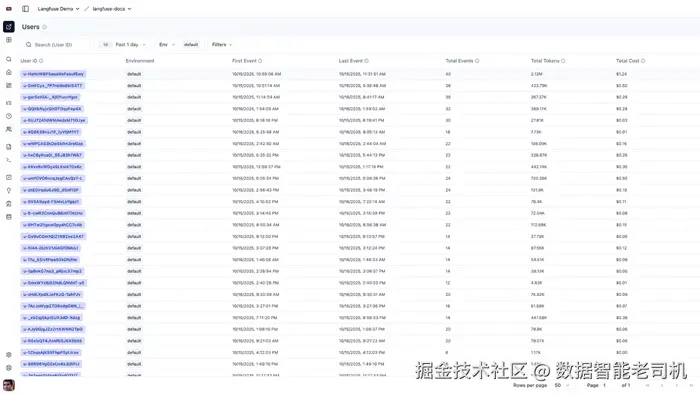Viewport: 700px width, 394px height.
Task: Open the user ID link in the 447.68K tokens row
Action: 52,318
